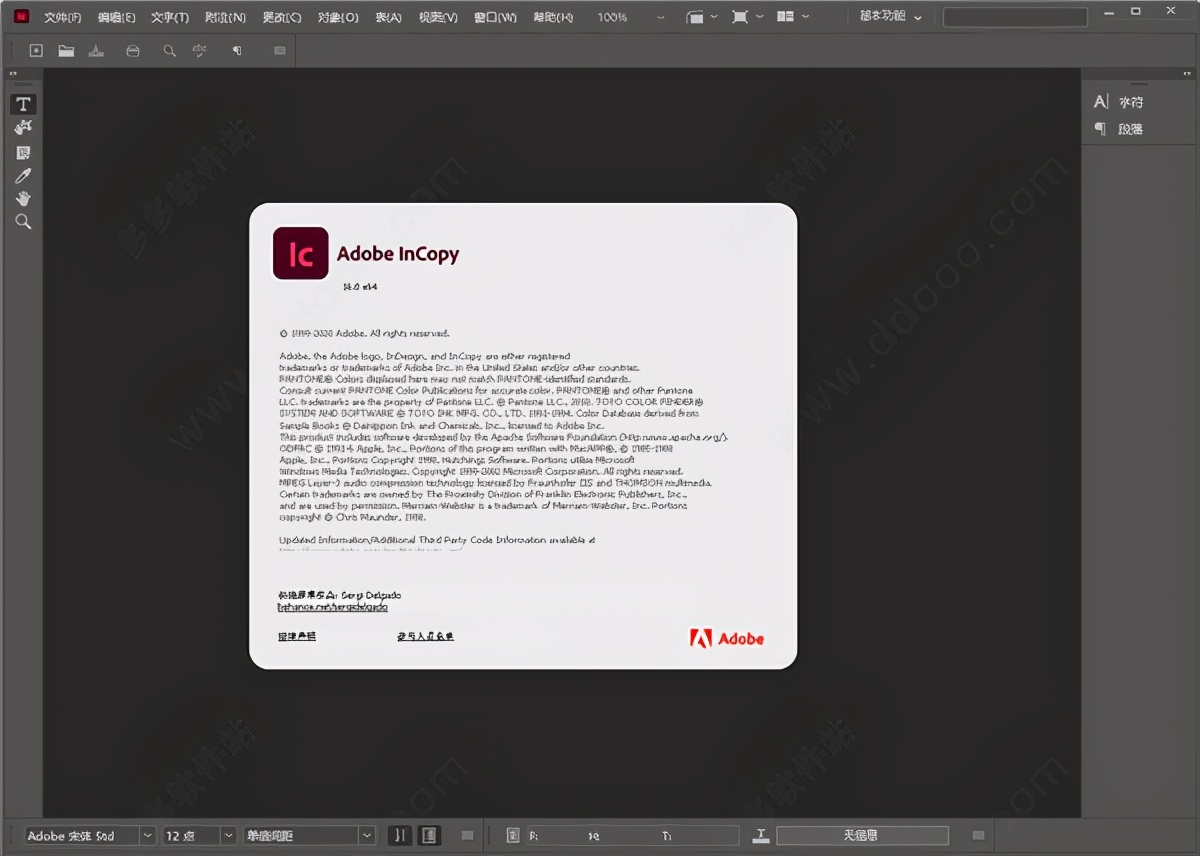Toggle hidden characters pilcrow icon in top toolbar
The height and width of the screenshot is (856, 1200).
click(237, 50)
